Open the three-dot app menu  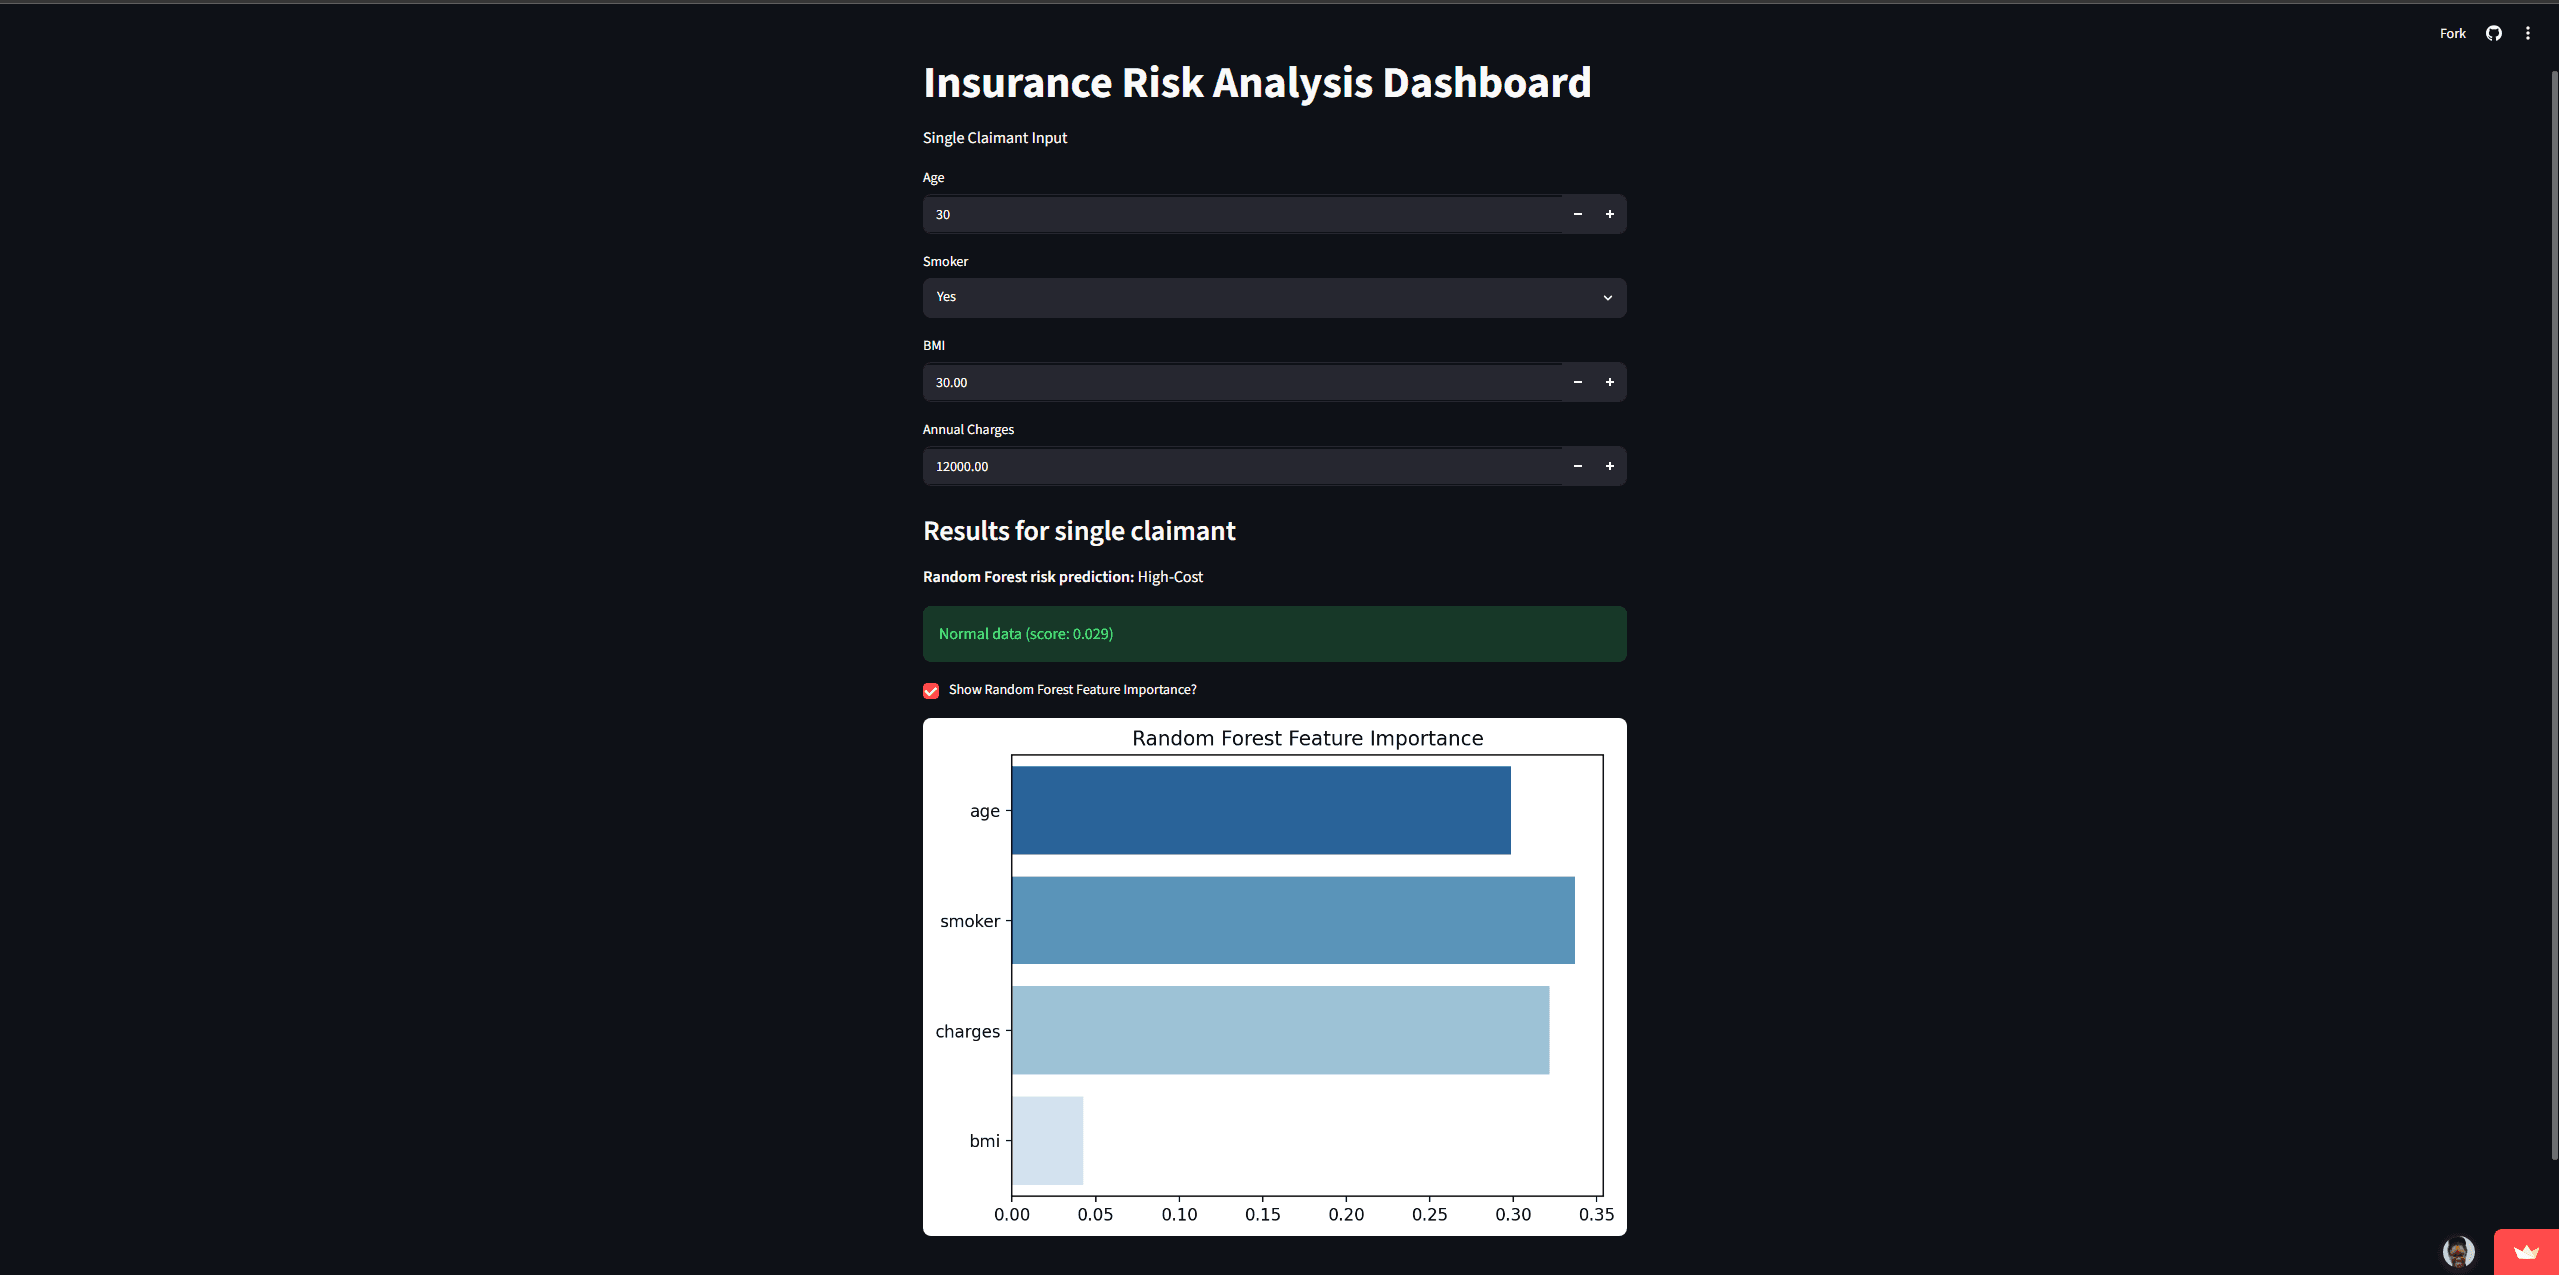click(2528, 33)
